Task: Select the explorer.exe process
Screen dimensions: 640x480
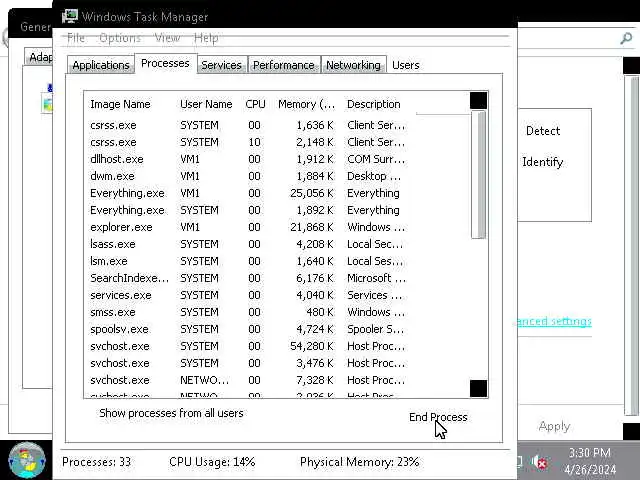Action: (x=248, y=227)
